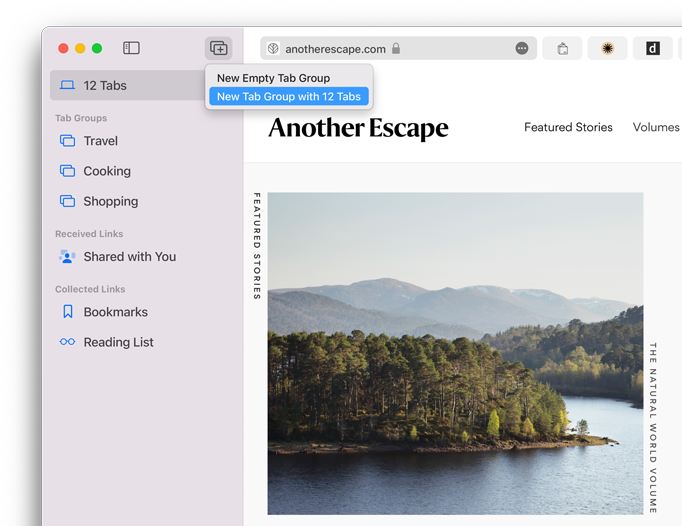Screen dimensions: 682x526
Task: Click the Bookmarks icon in sidebar
Action: click(x=68, y=312)
